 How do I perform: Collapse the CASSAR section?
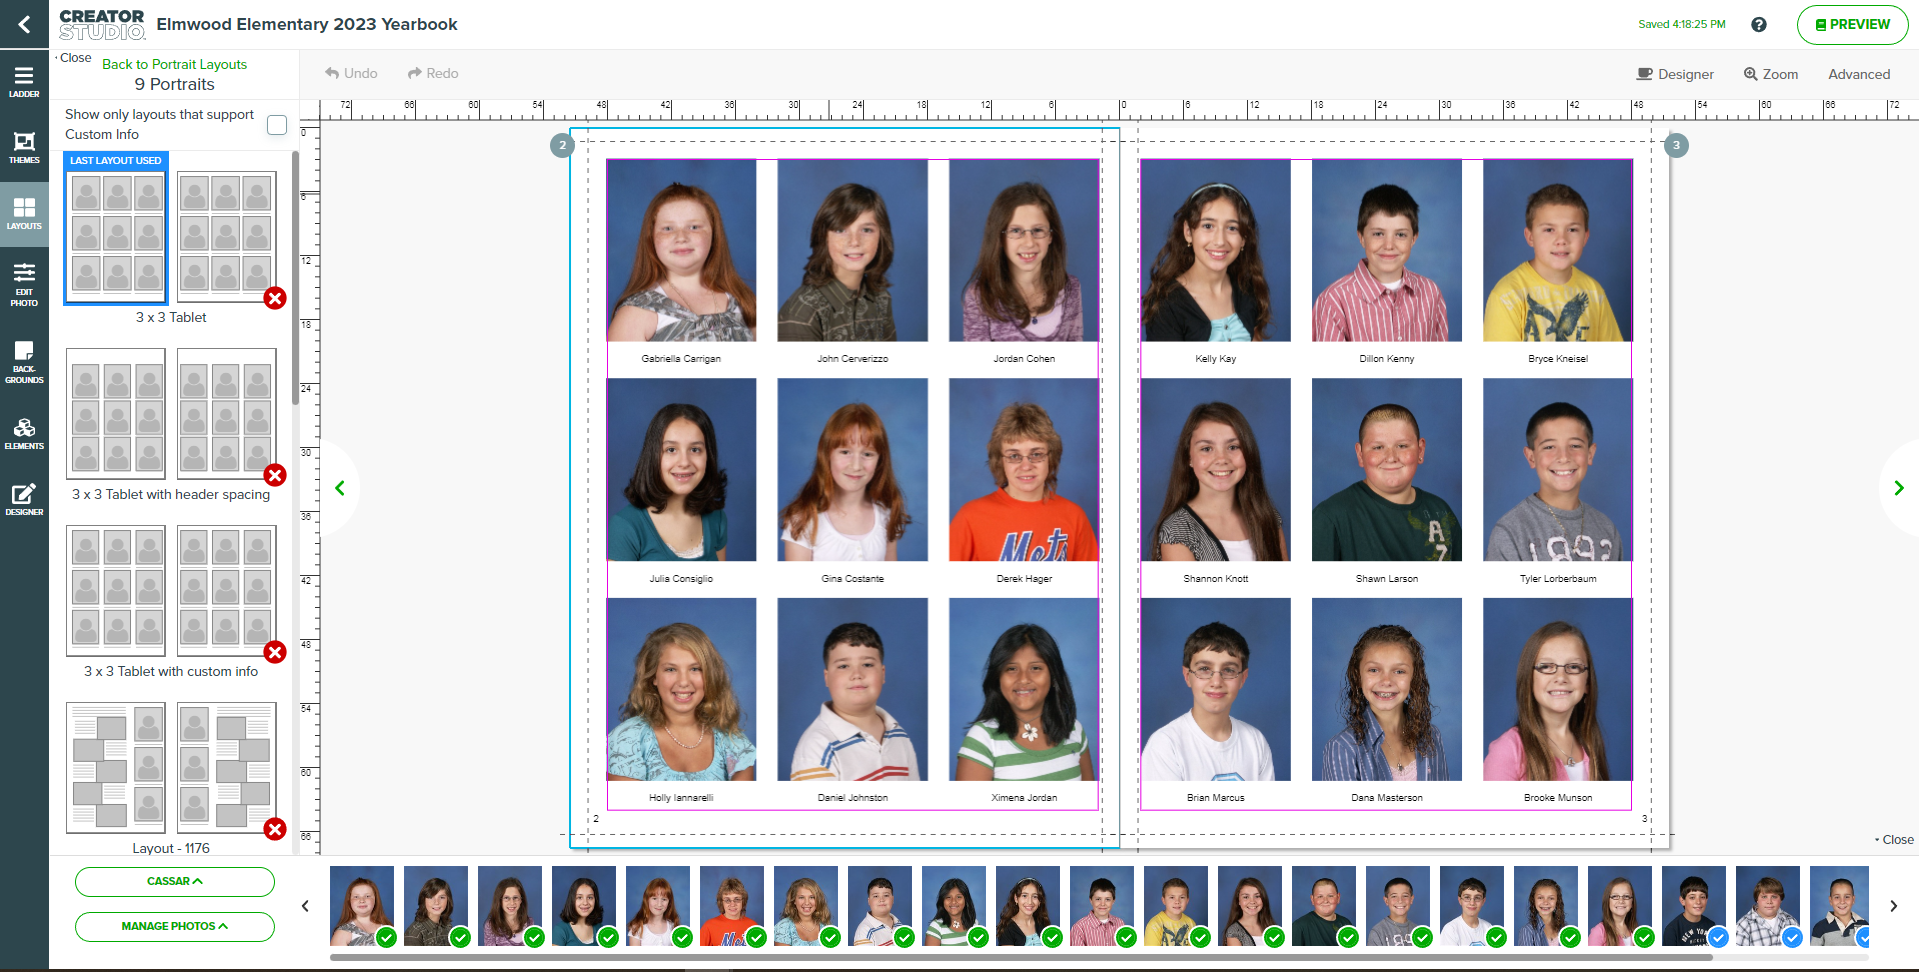(174, 881)
